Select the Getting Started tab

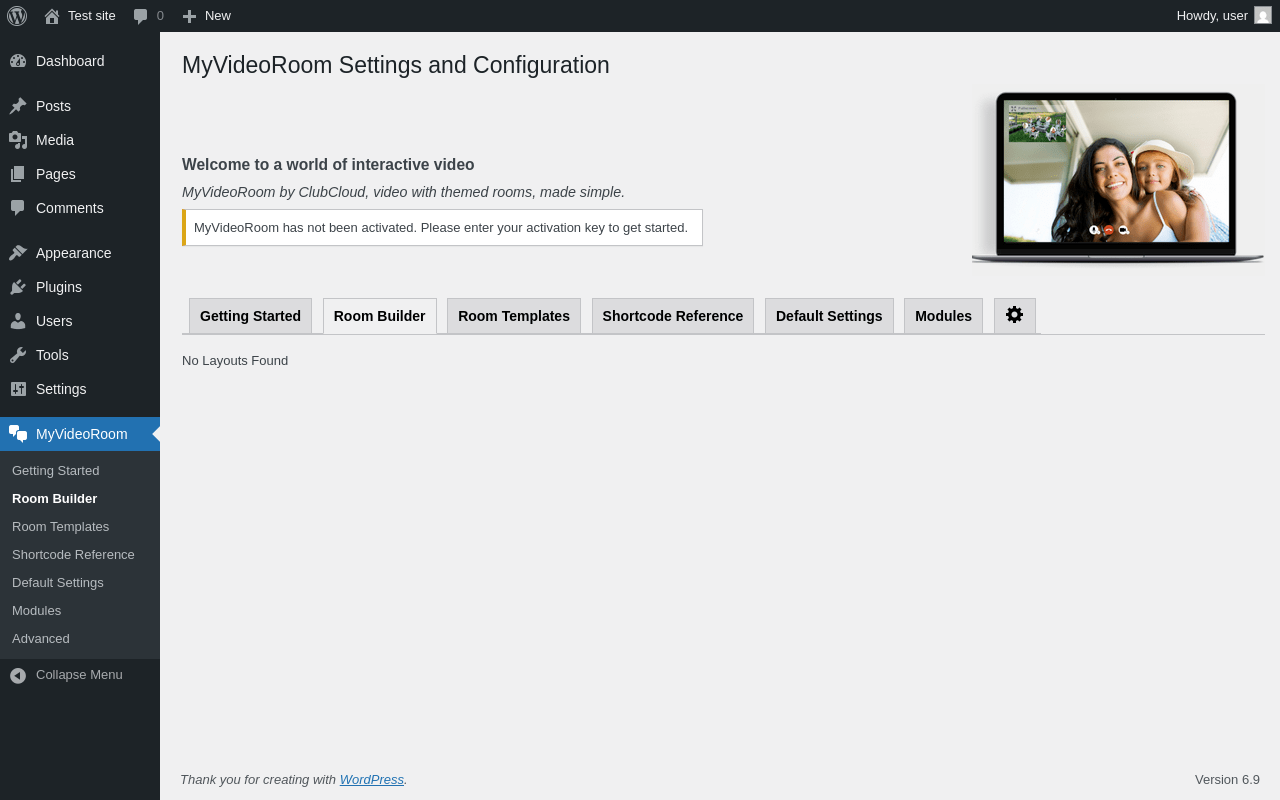[250, 316]
